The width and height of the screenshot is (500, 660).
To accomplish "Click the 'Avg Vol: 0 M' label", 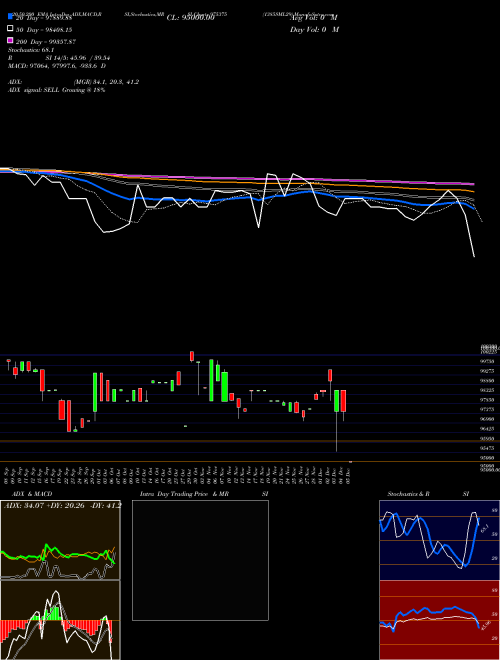I will pos(314,18).
